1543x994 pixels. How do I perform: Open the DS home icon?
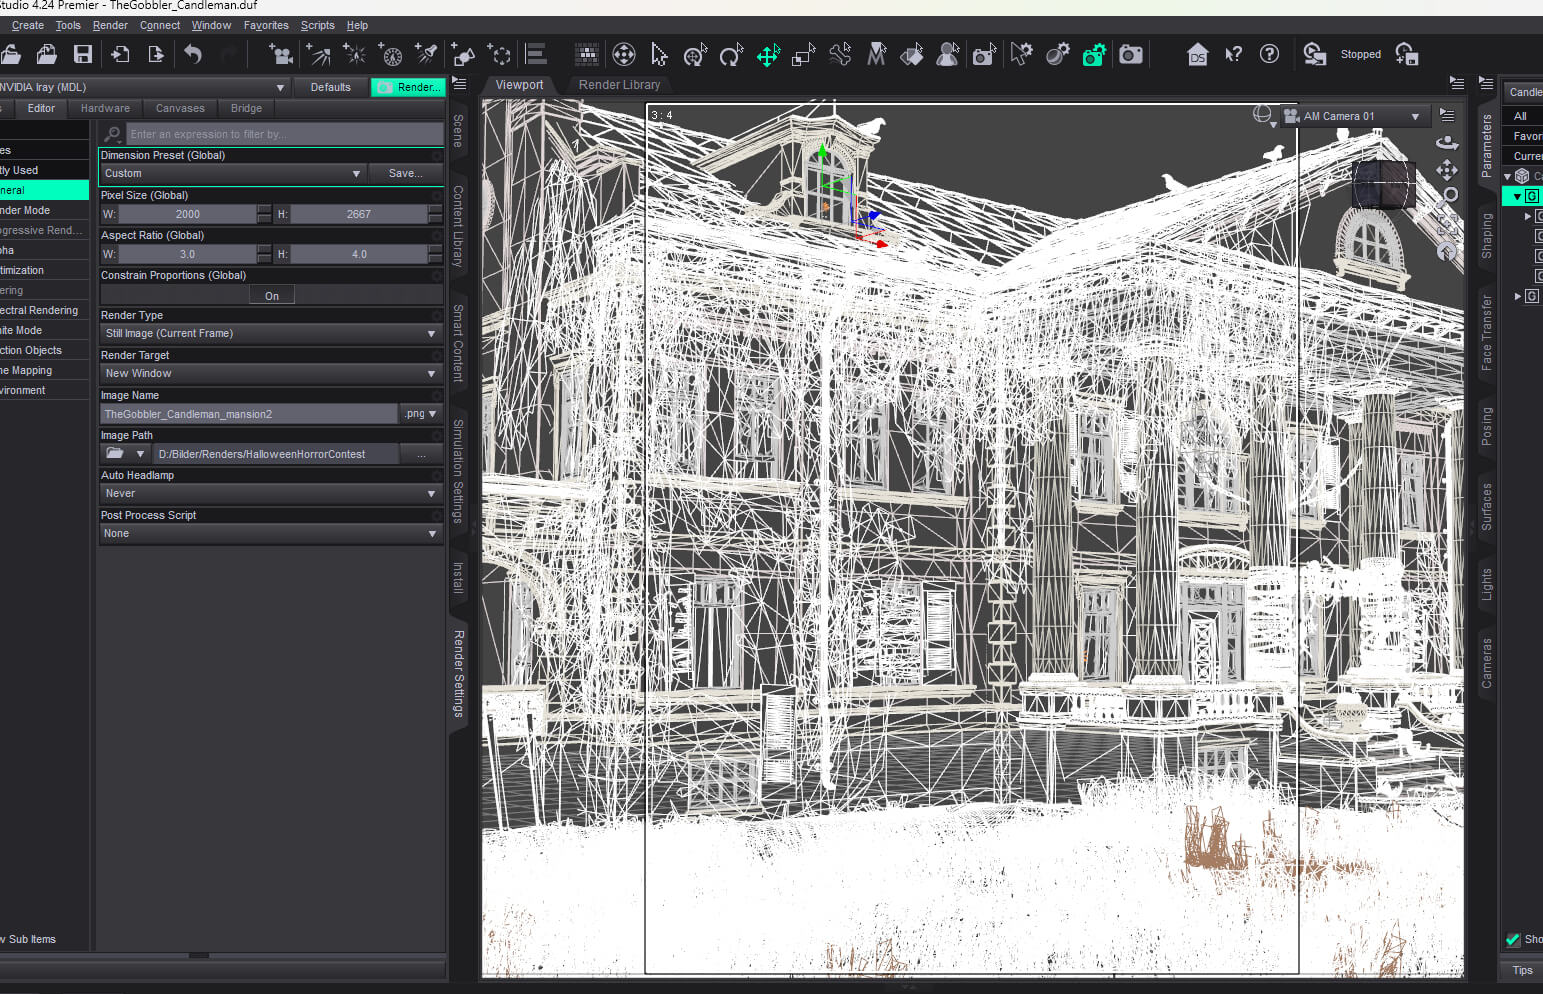pyautogui.click(x=1197, y=54)
